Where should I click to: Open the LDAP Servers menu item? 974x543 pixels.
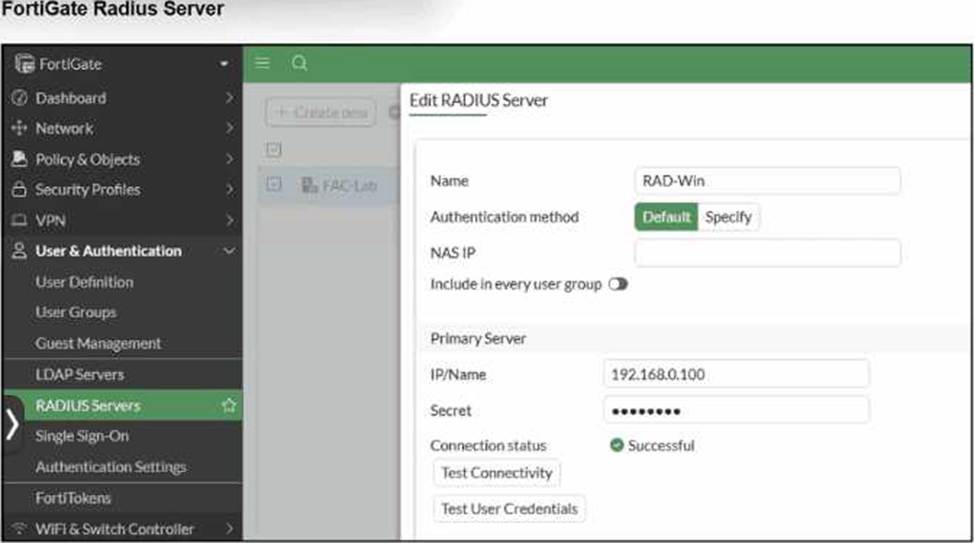(80, 374)
